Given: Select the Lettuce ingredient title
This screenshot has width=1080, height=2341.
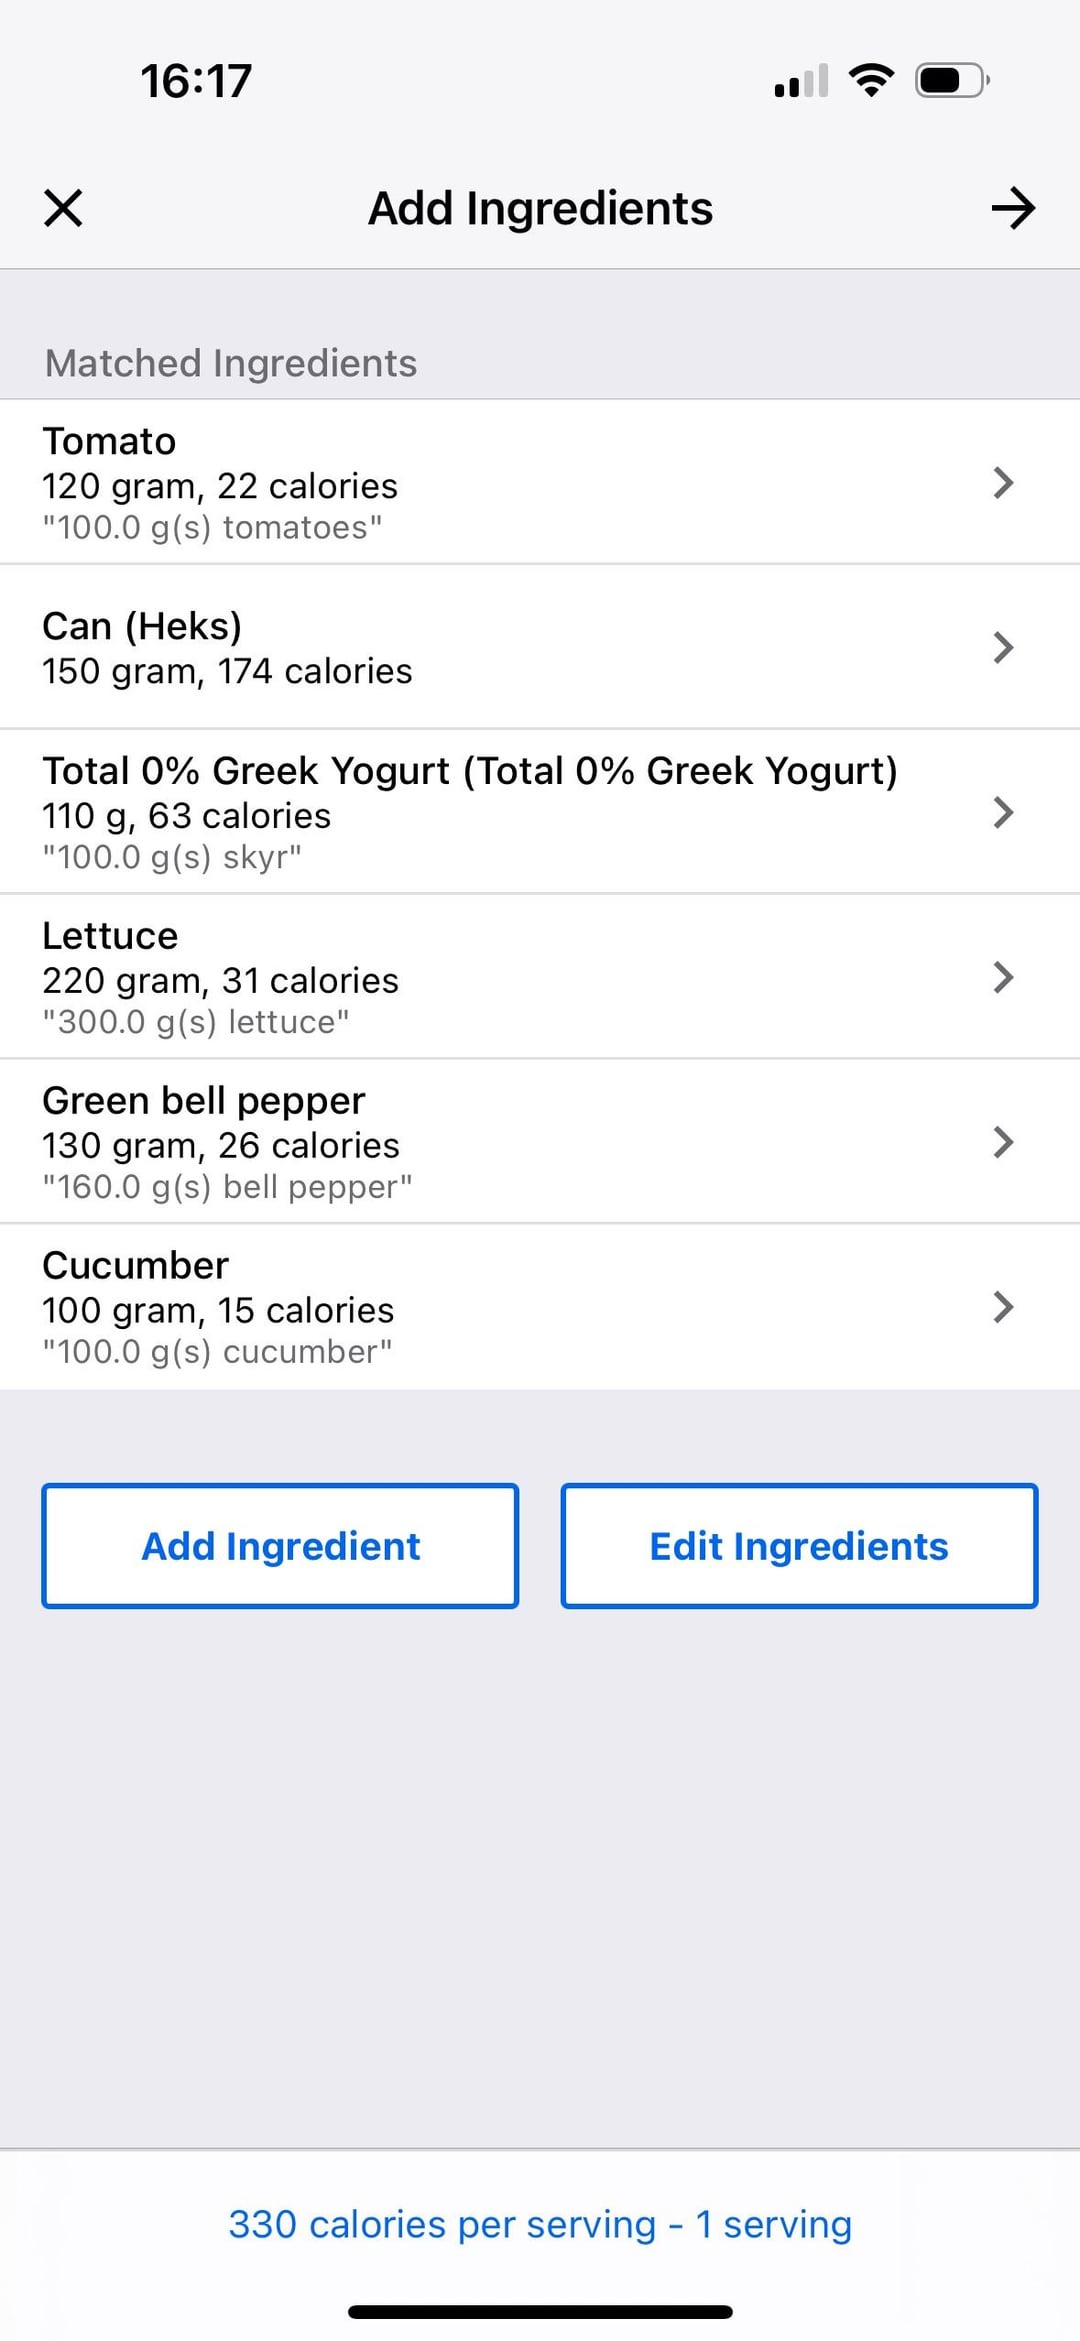Looking at the screenshot, I should pos(110,936).
